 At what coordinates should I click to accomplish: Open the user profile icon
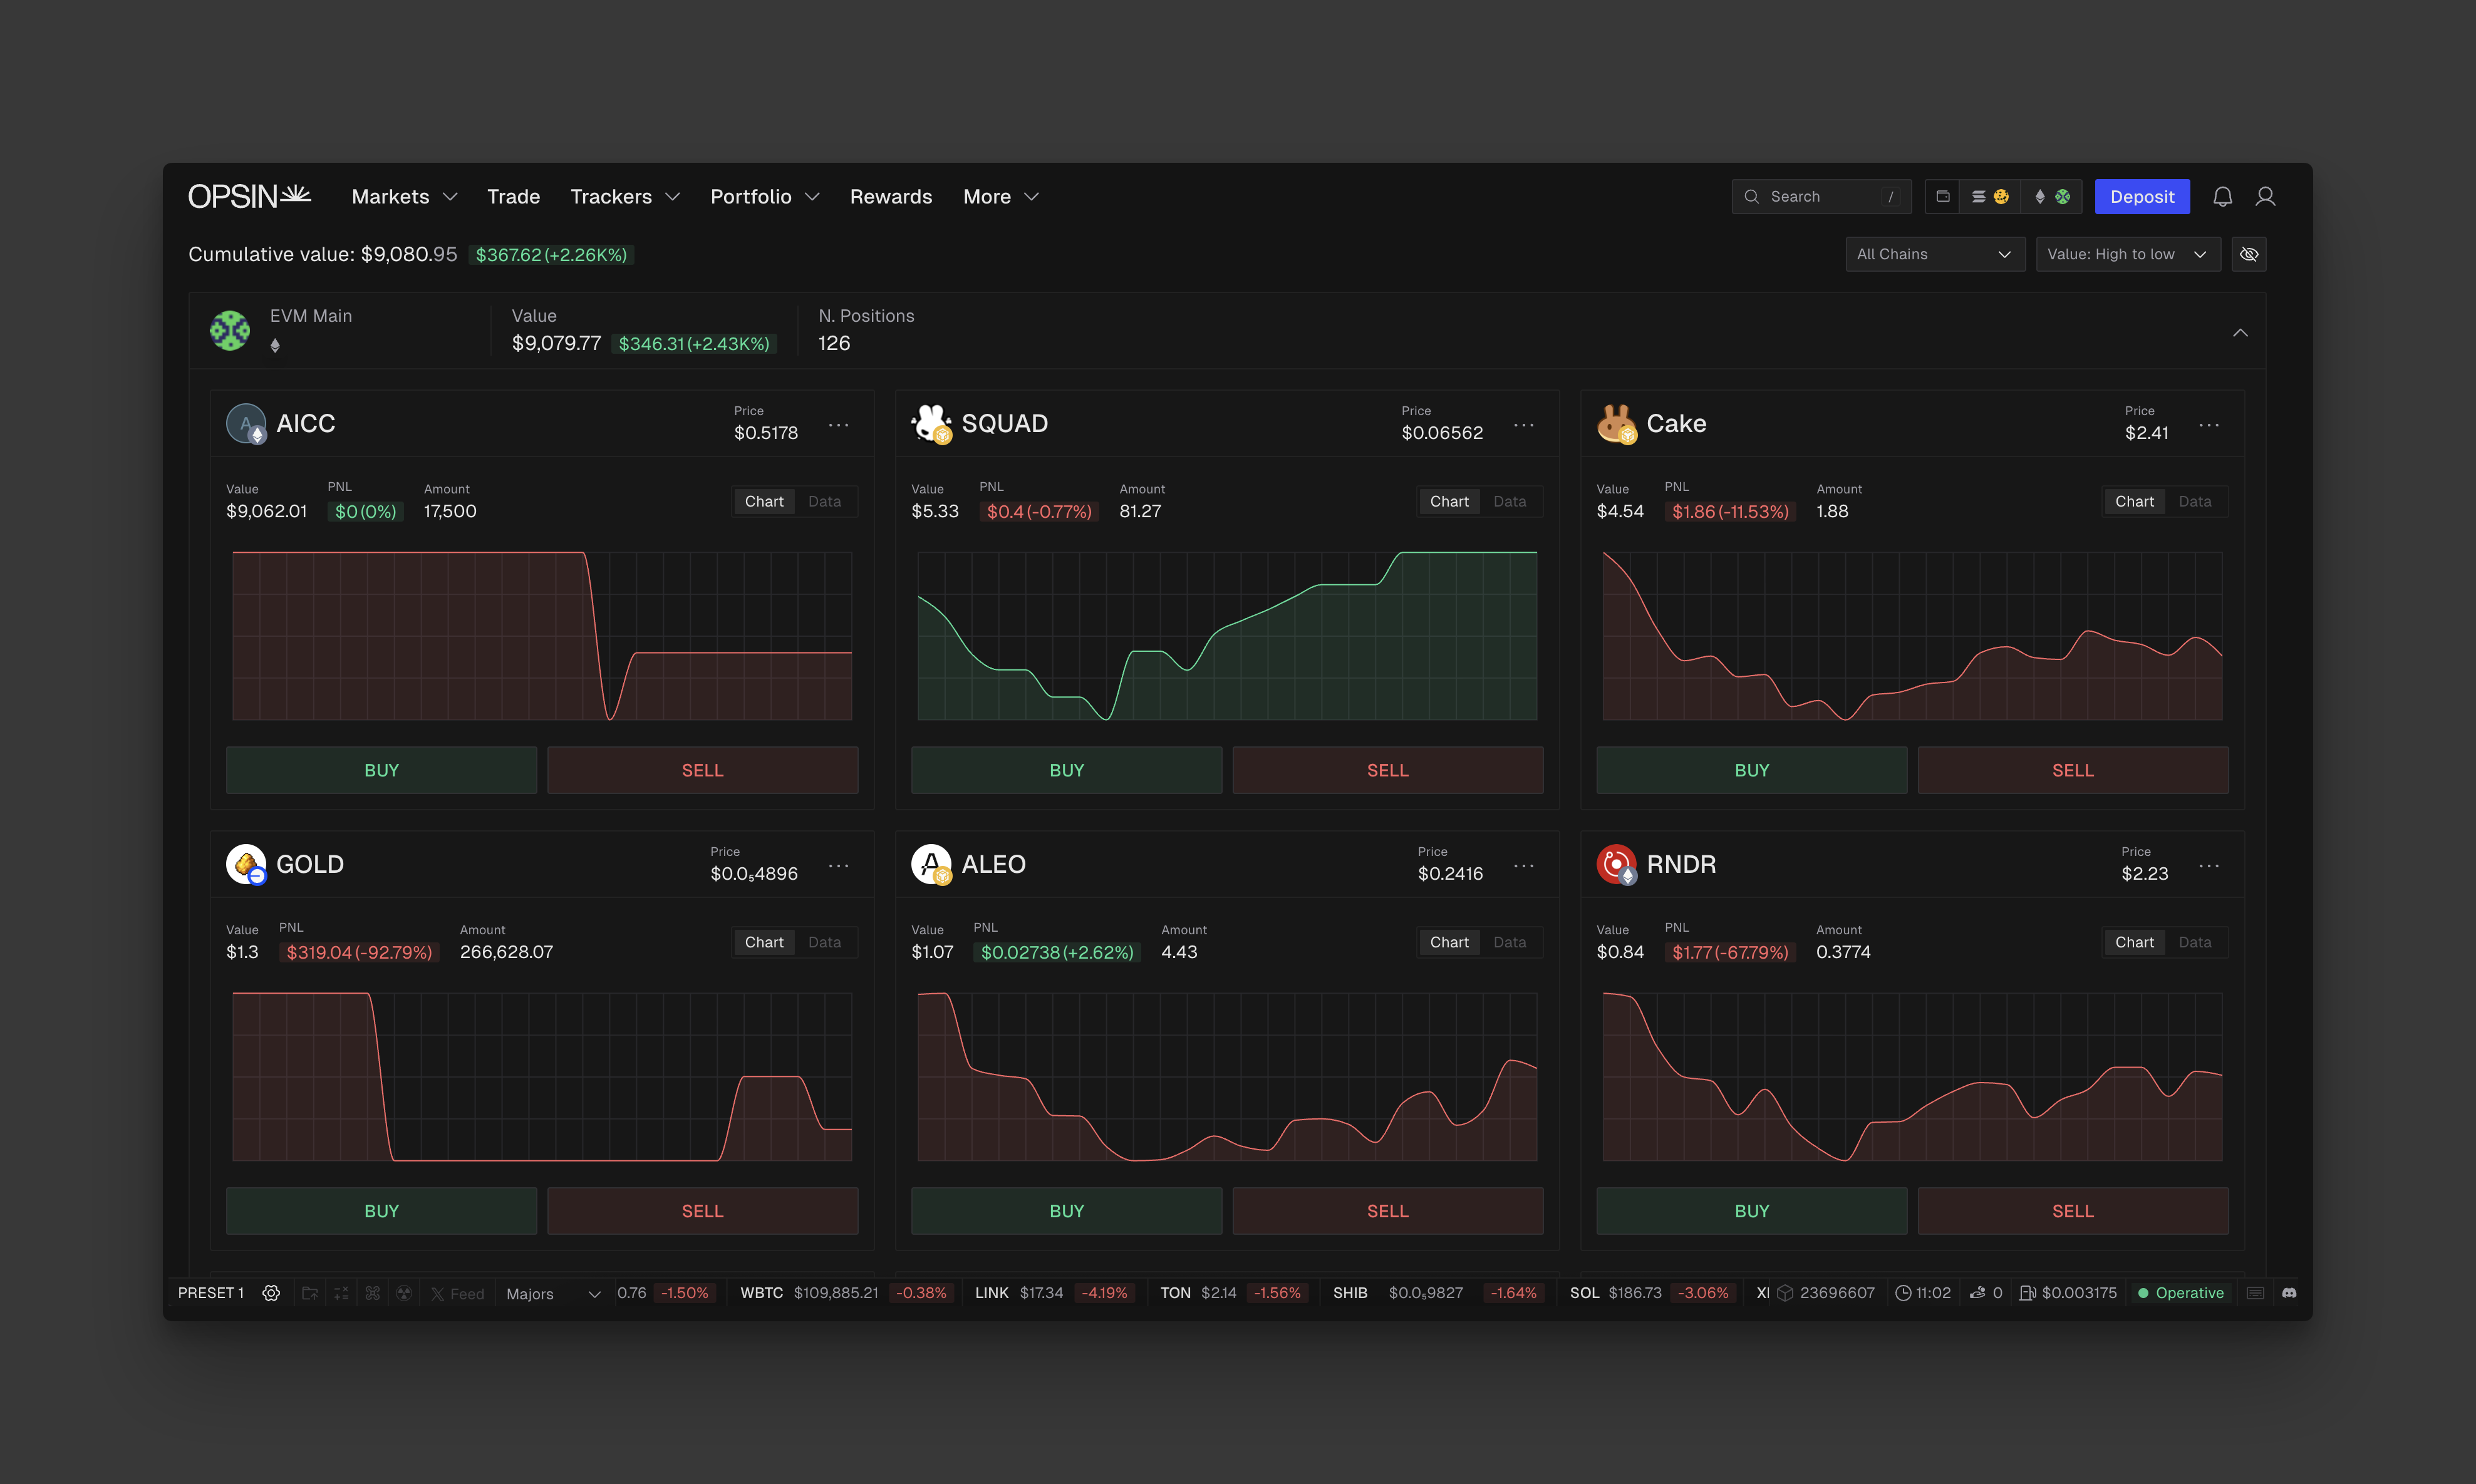pyautogui.click(x=2265, y=197)
